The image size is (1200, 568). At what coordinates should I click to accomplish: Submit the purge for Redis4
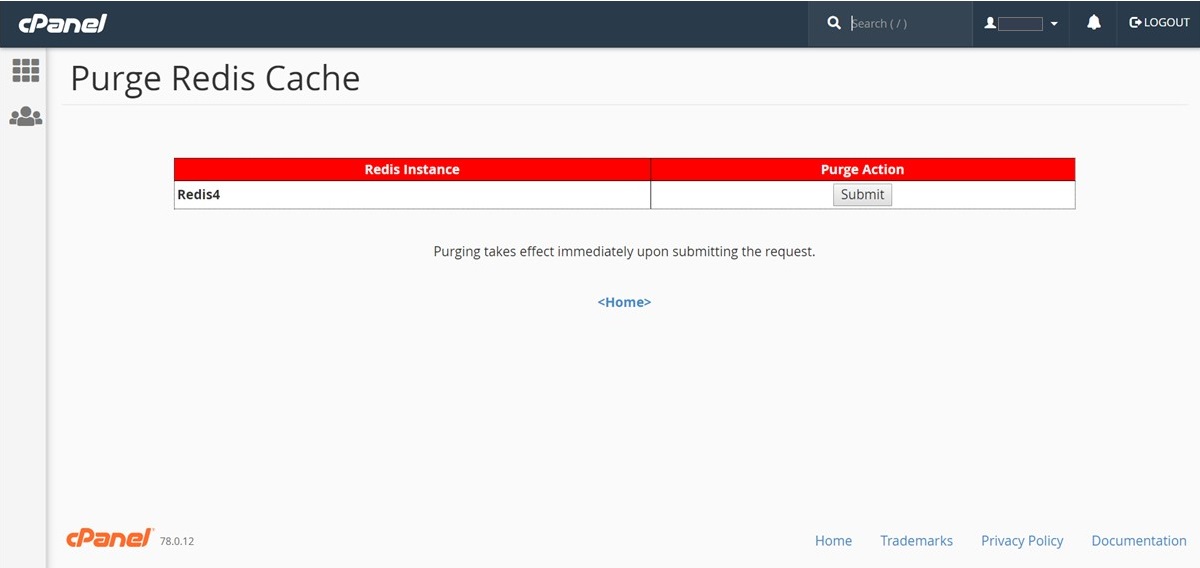pyautogui.click(x=862, y=195)
